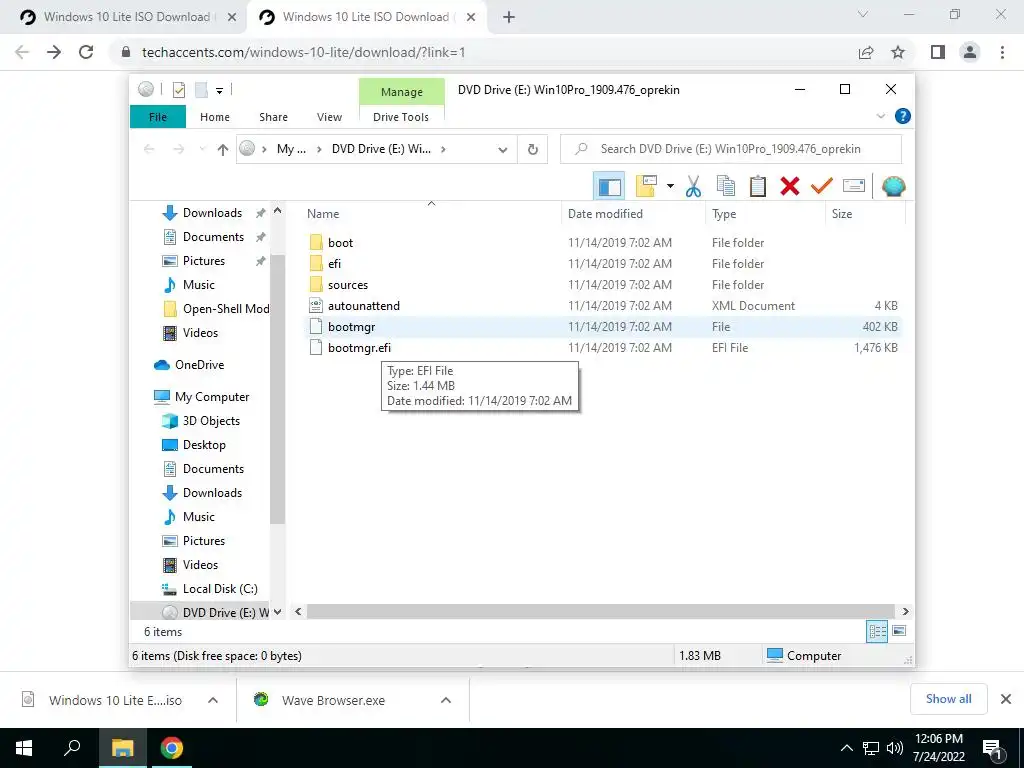
Task: Click the folder options toolbar icon
Action: (646, 186)
